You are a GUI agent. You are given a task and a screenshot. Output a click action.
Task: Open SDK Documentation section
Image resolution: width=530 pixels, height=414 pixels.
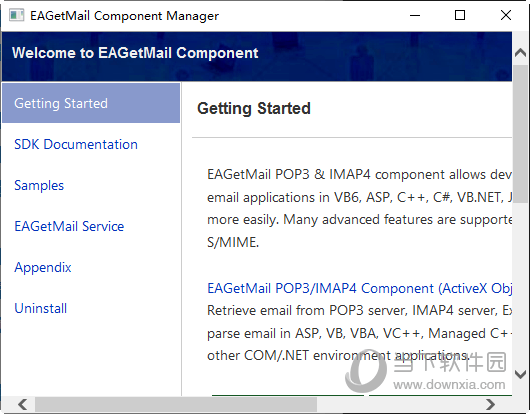click(76, 144)
